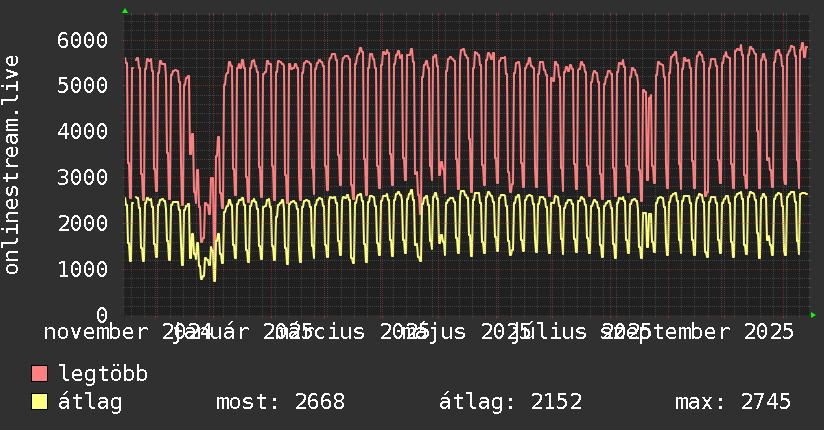The width and height of the screenshot is (824, 430).
Task: Click the 1000 y-axis tick label
Action: pos(81,269)
